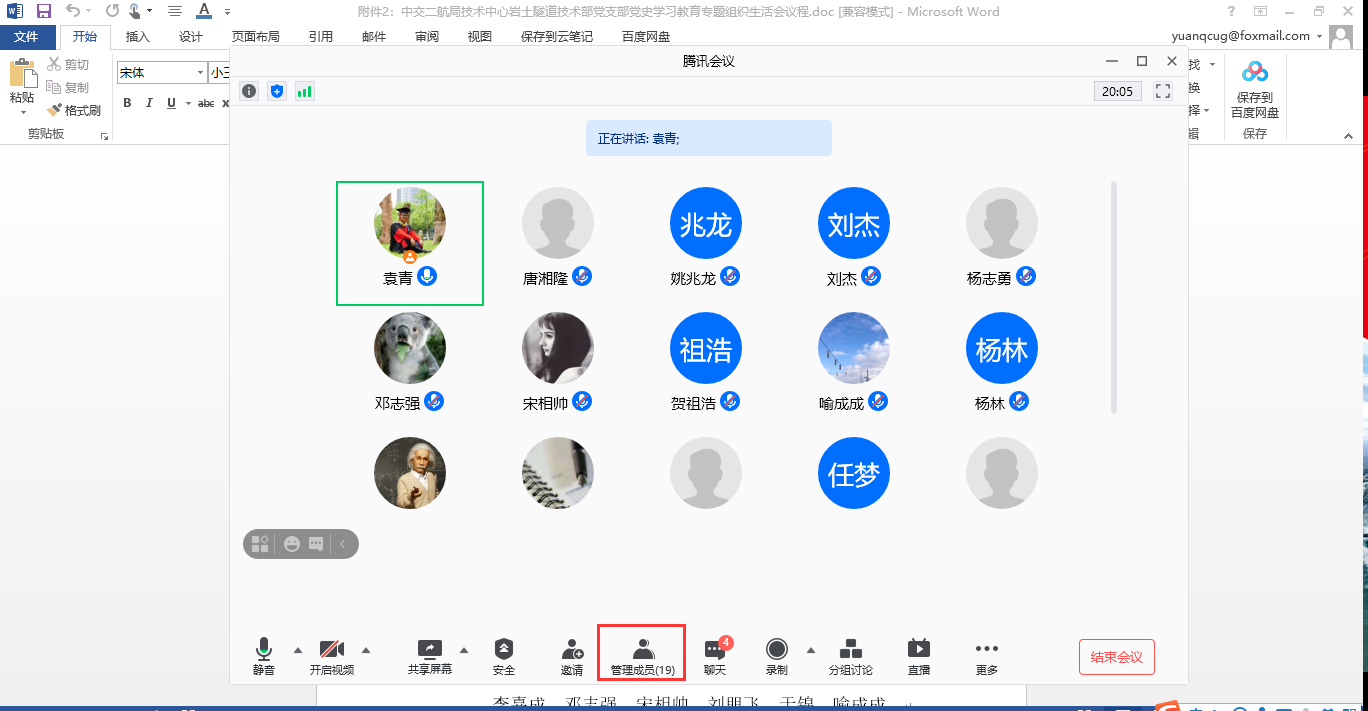The height and width of the screenshot is (711, 1368).
Task: Select 邓志强's koala avatar tile
Action: click(410, 349)
